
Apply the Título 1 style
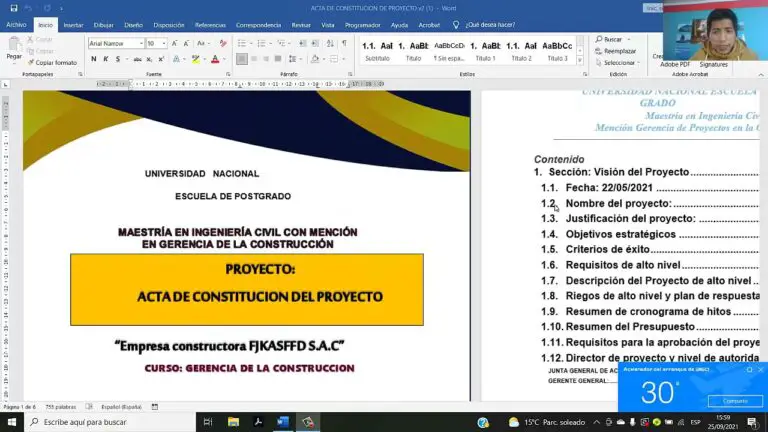click(x=485, y=51)
